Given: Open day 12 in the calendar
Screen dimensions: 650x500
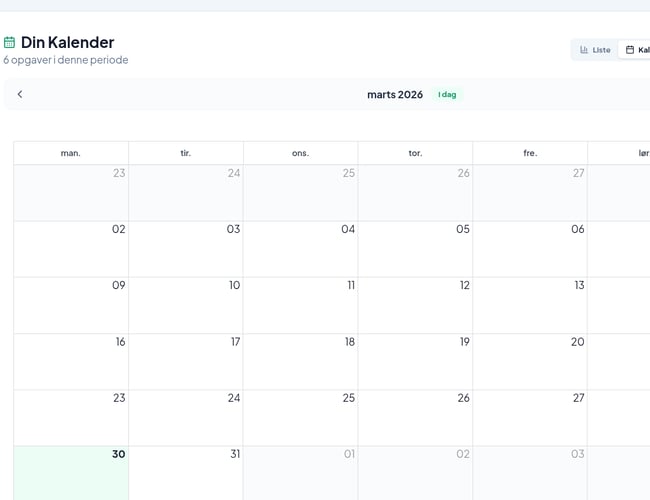Looking at the screenshot, I should point(415,305).
